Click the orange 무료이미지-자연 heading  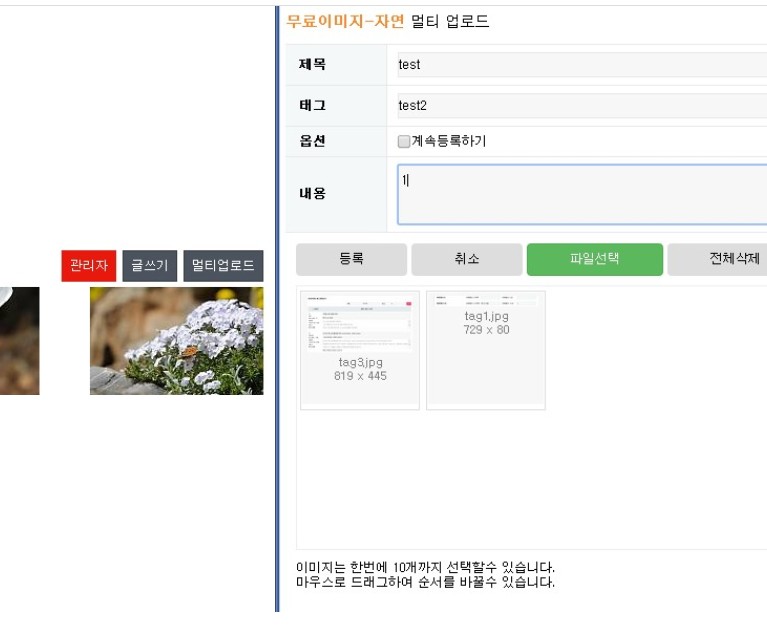click(345, 22)
